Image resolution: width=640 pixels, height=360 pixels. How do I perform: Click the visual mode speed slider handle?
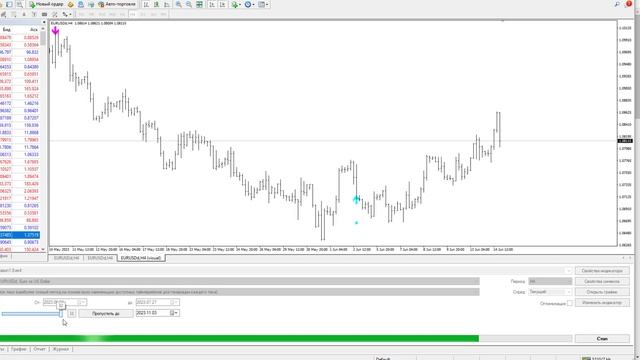(x=61, y=313)
